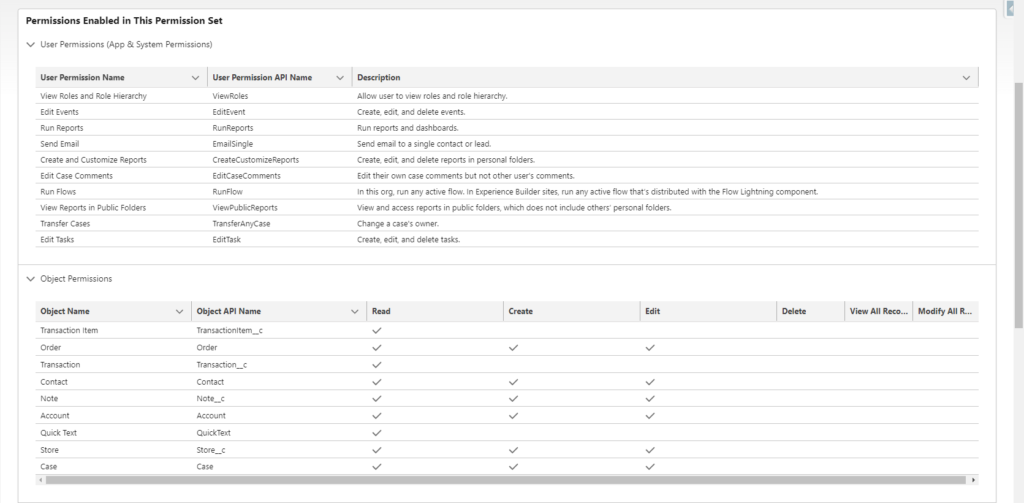Click Read checkmark for Transaction Item
This screenshot has width=1024, height=503.
pyautogui.click(x=376, y=331)
